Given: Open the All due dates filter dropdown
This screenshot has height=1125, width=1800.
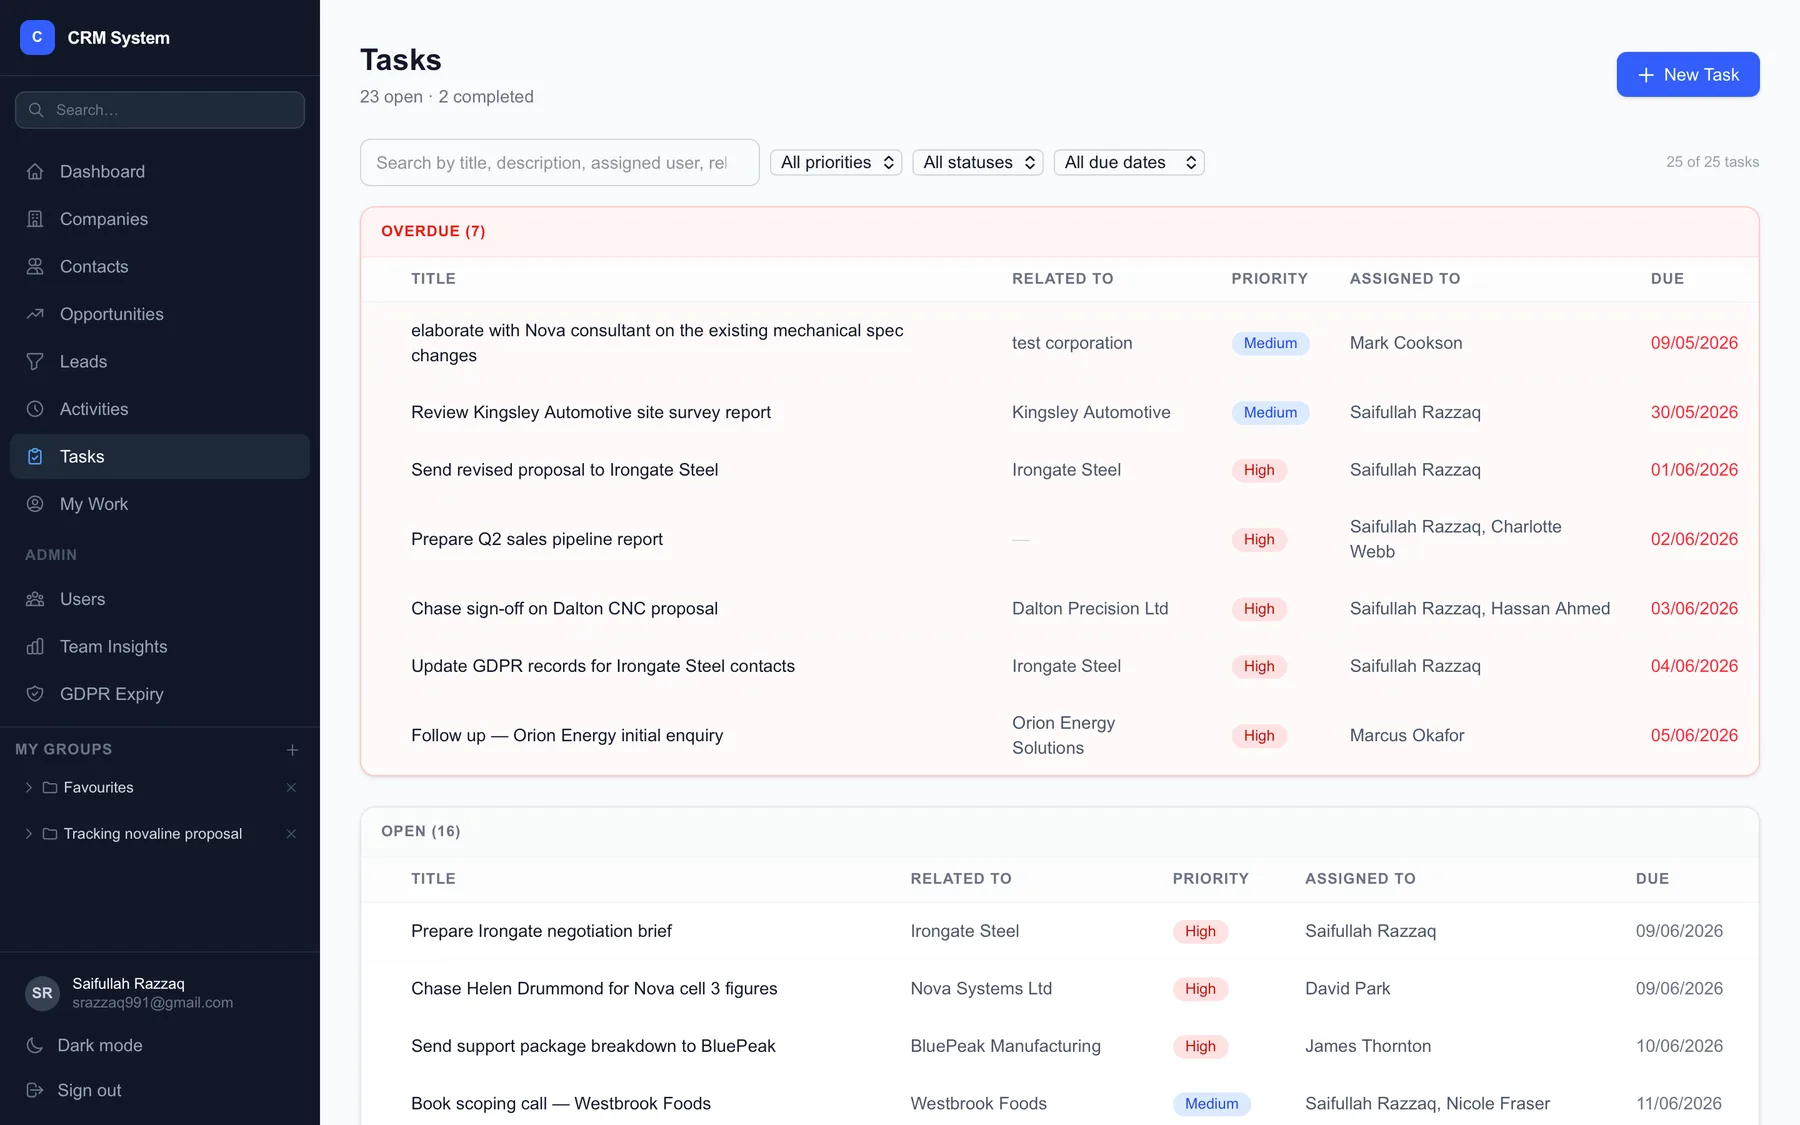Looking at the screenshot, I should point(1129,162).
